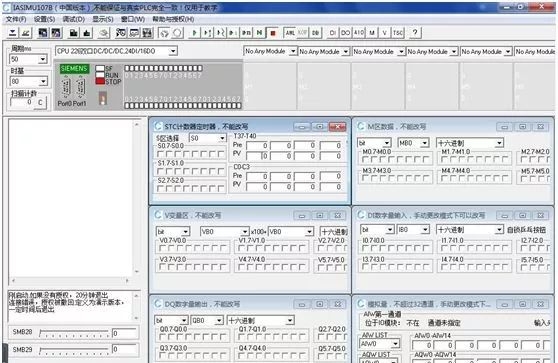Click the Port1 serial connector icon
Screen dimensions: 558x363
pos(81,88)
